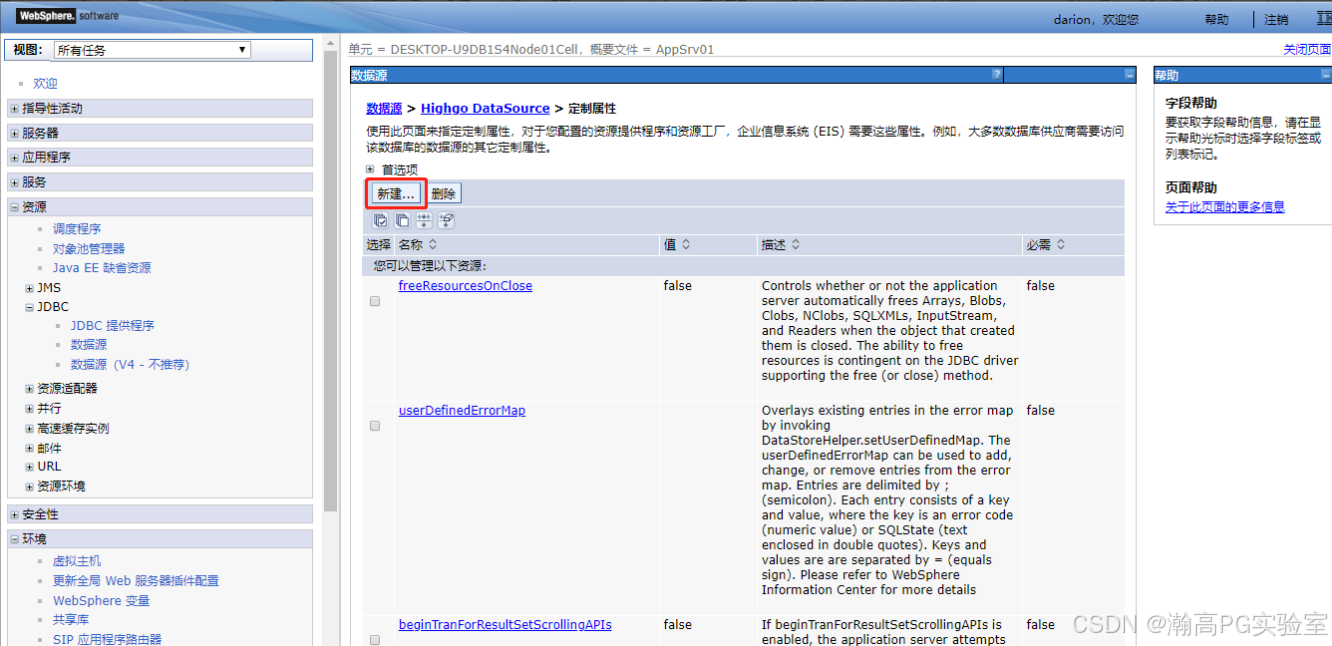This screenshot has height=646, width=1332.
Task: Open 欢迎 link in navigation
Action: [x=45, y=84]
